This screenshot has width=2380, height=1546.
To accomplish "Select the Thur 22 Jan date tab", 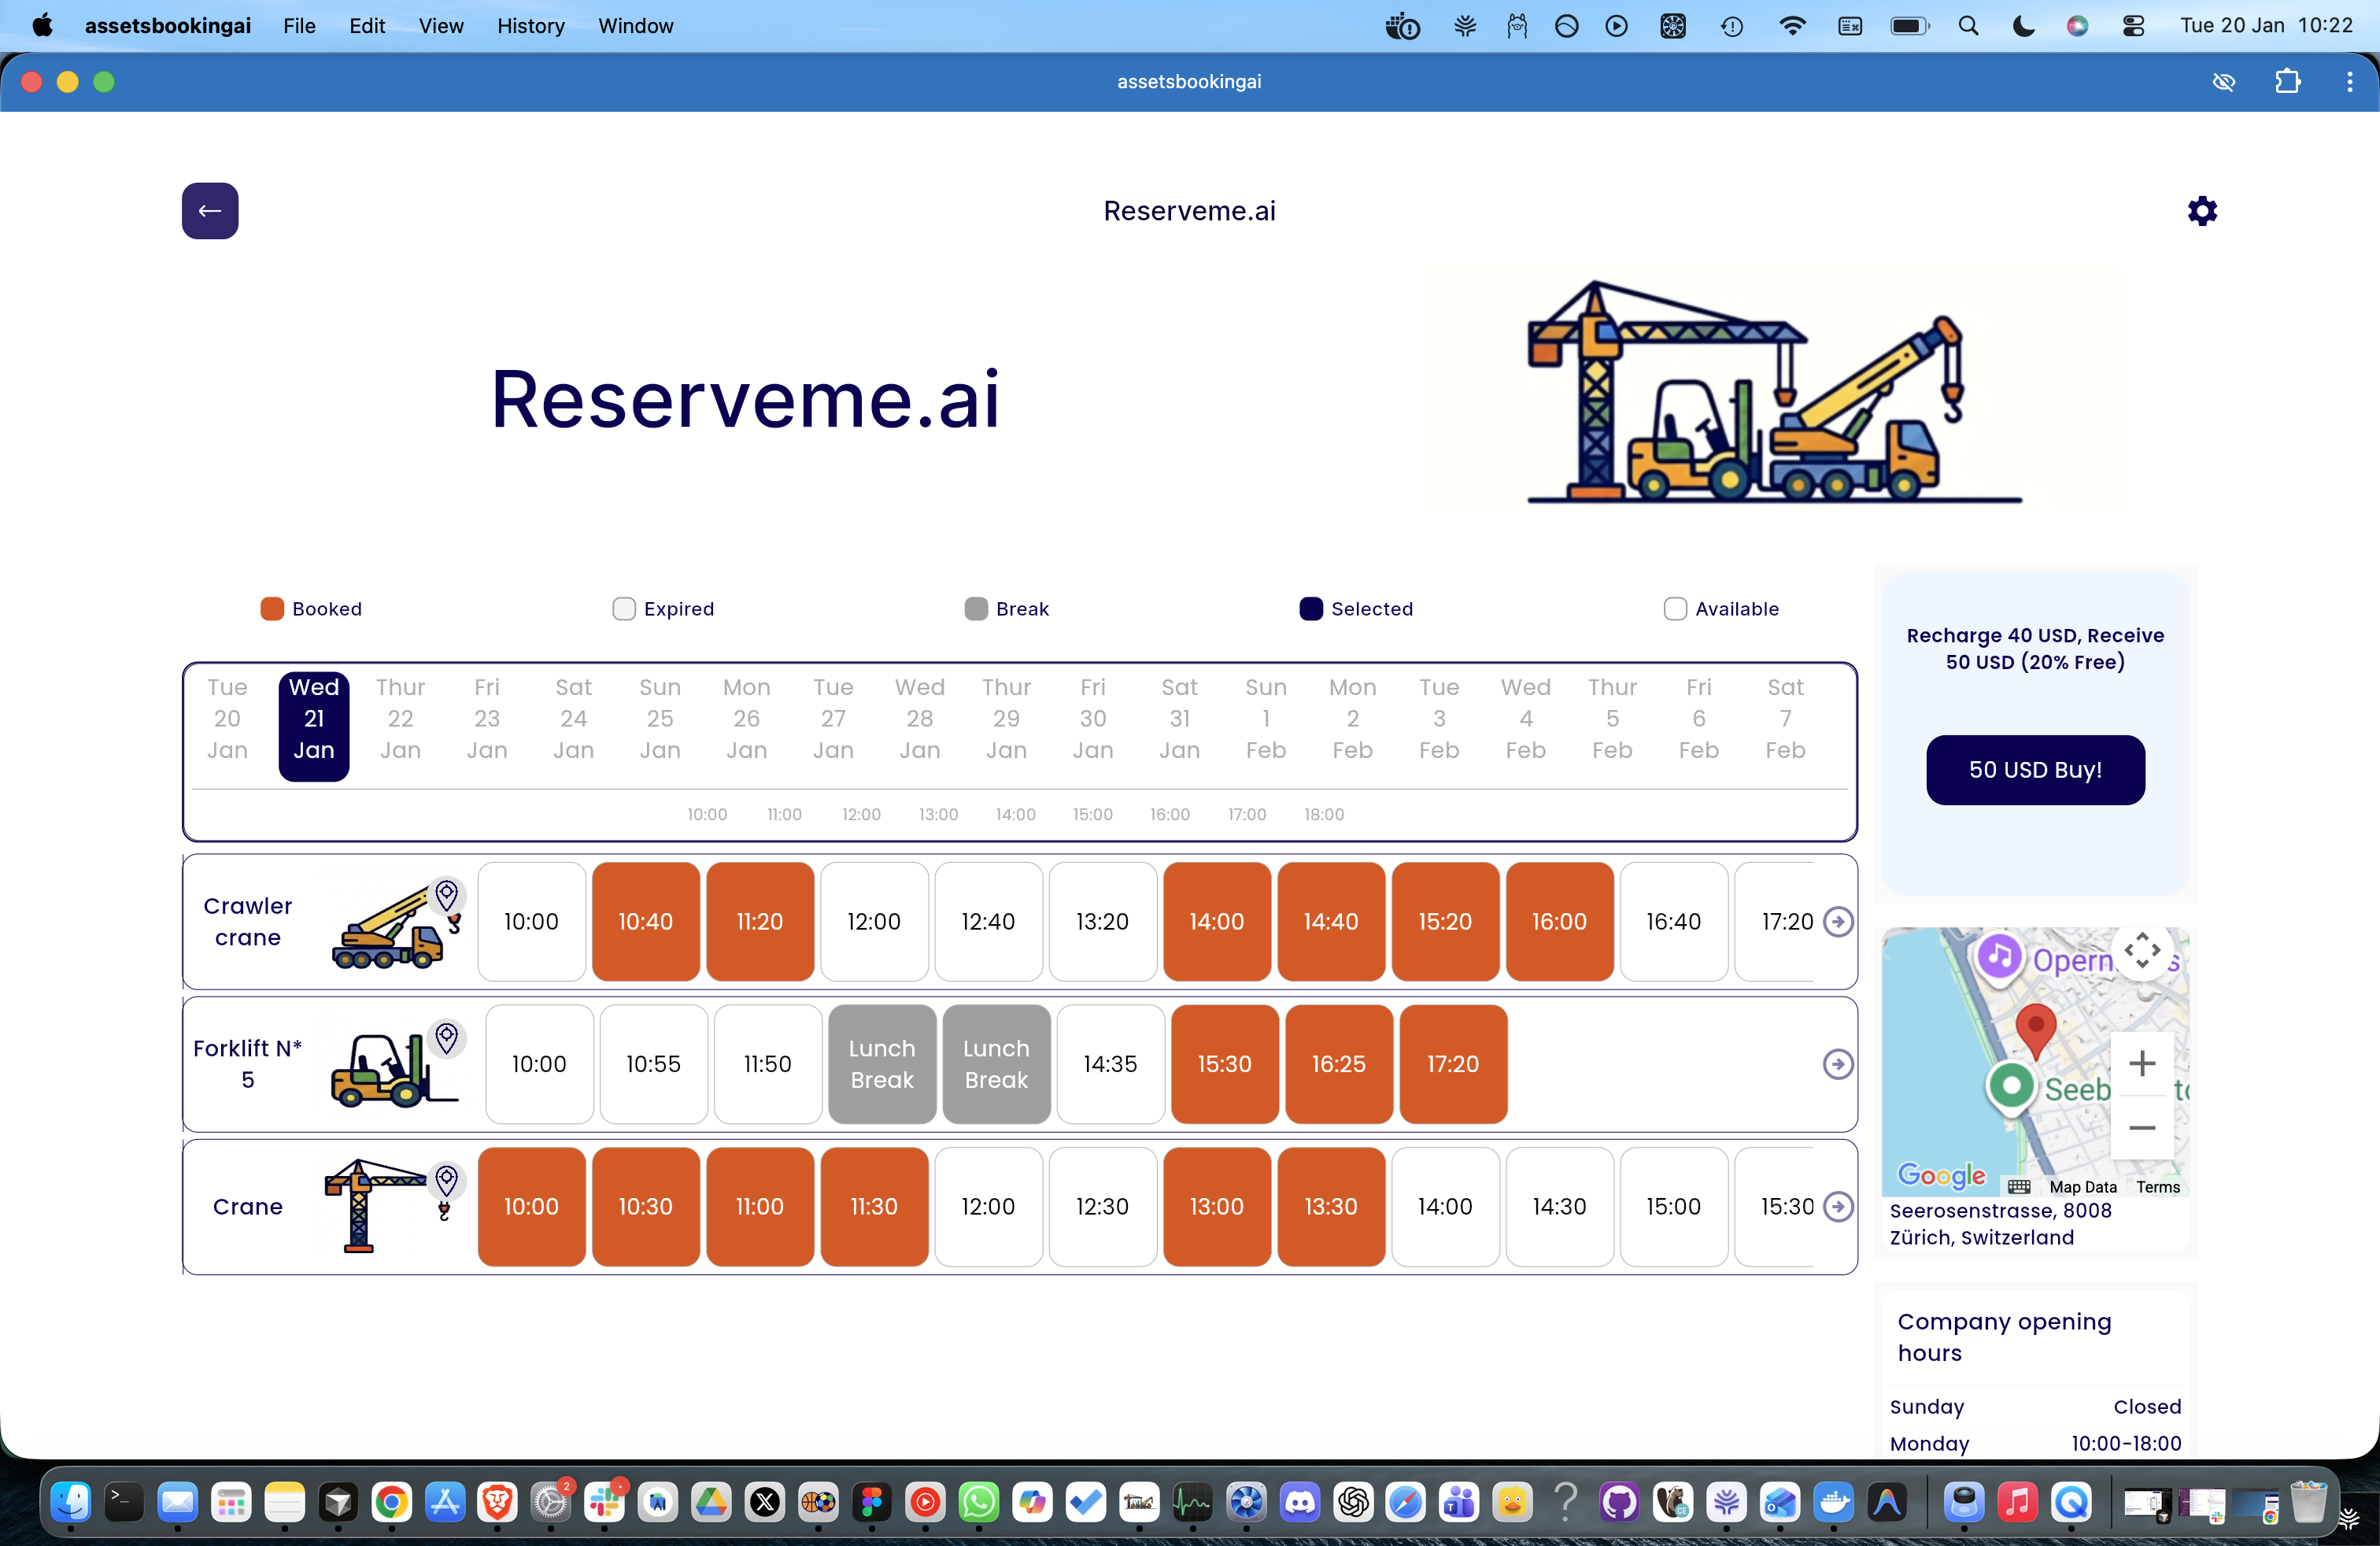I will [400, 719].
